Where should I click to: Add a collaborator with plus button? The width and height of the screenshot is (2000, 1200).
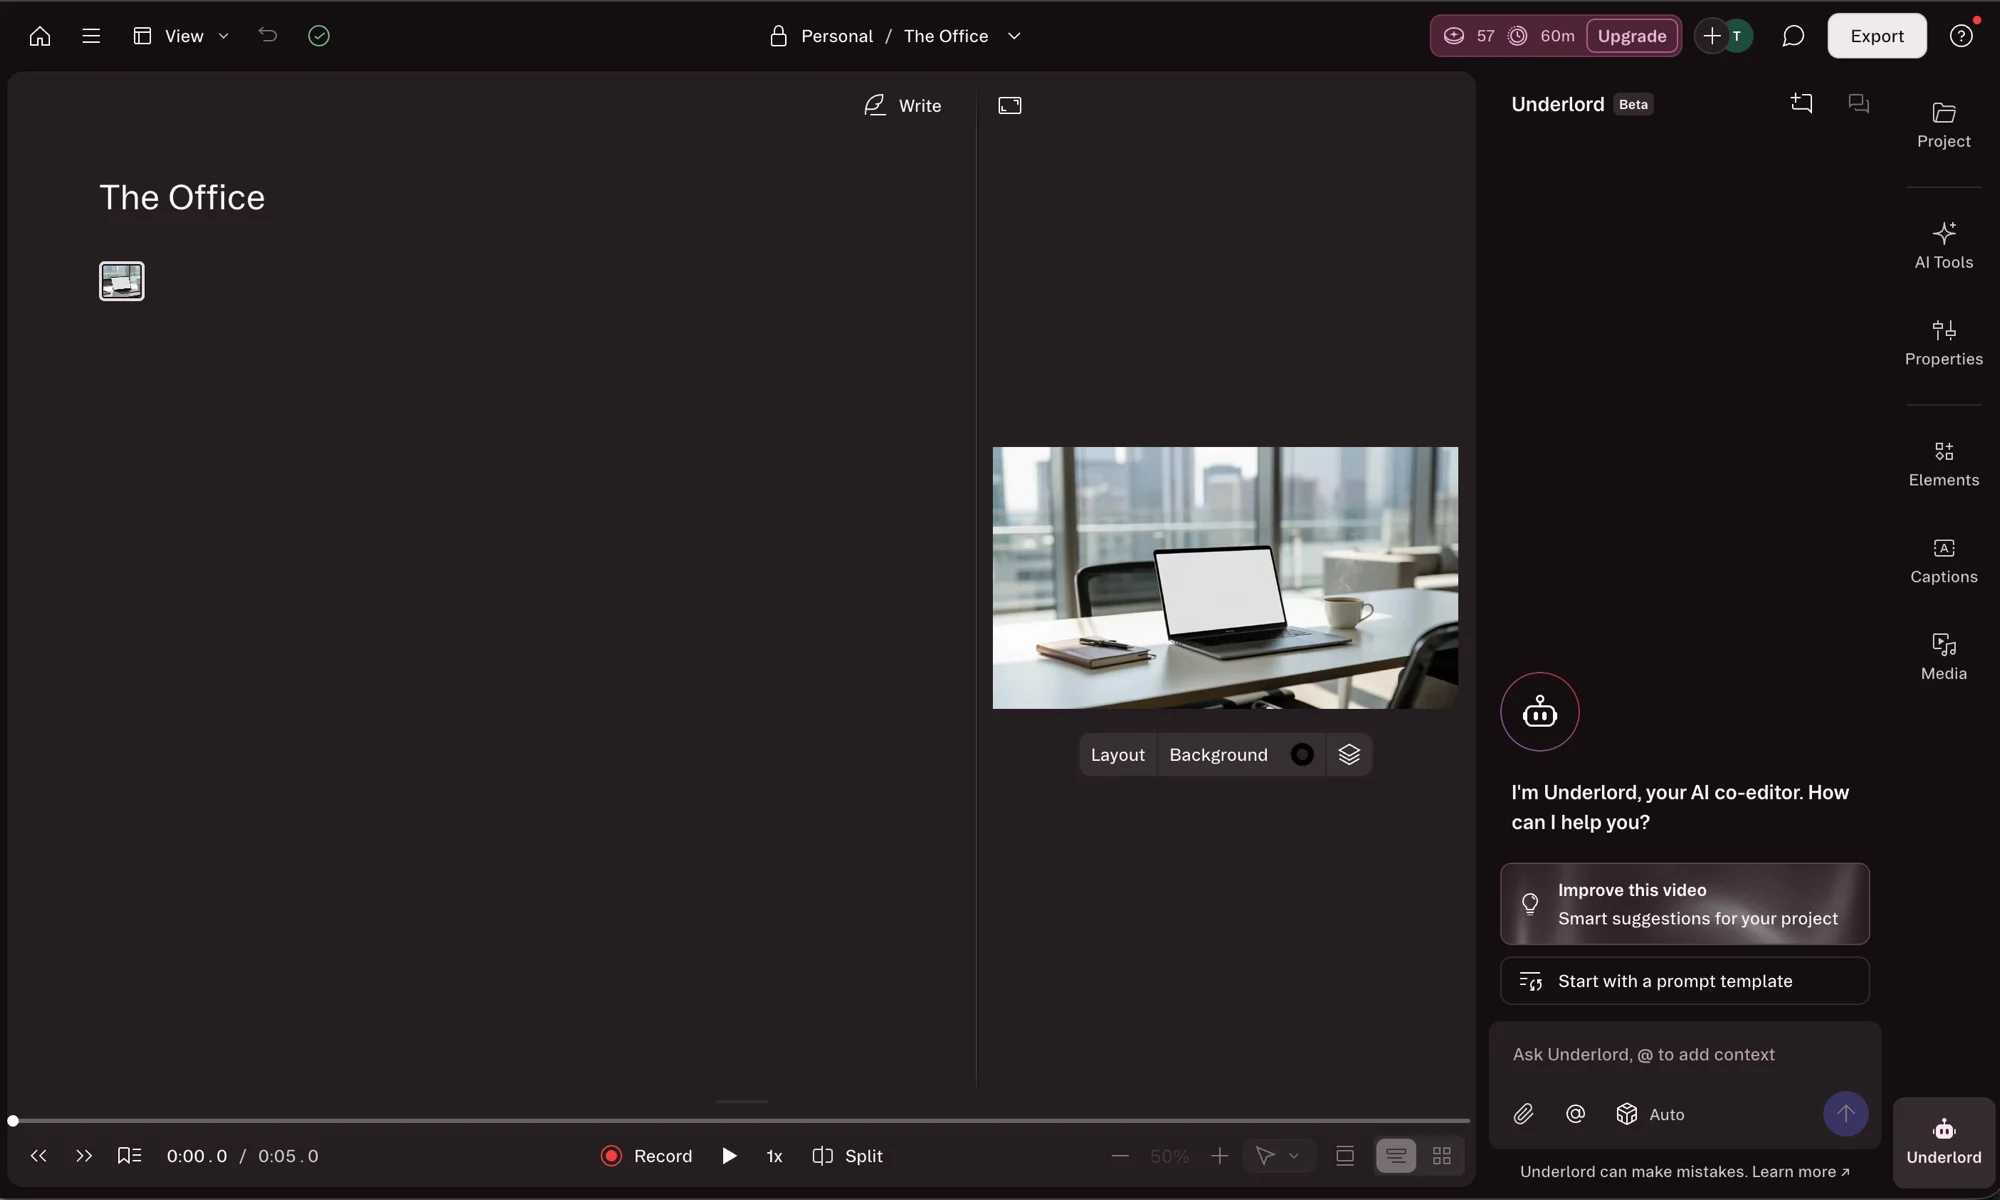(x=1712, y=36)
